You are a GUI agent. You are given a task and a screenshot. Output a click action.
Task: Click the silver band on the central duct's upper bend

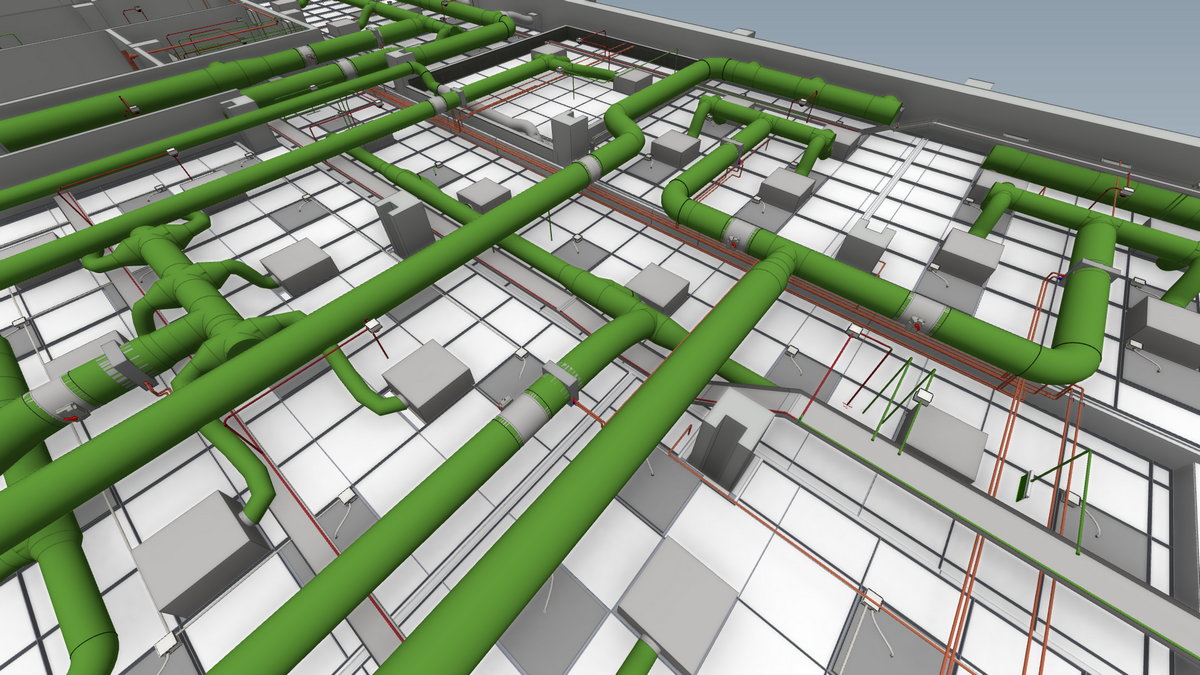point(589,167)
